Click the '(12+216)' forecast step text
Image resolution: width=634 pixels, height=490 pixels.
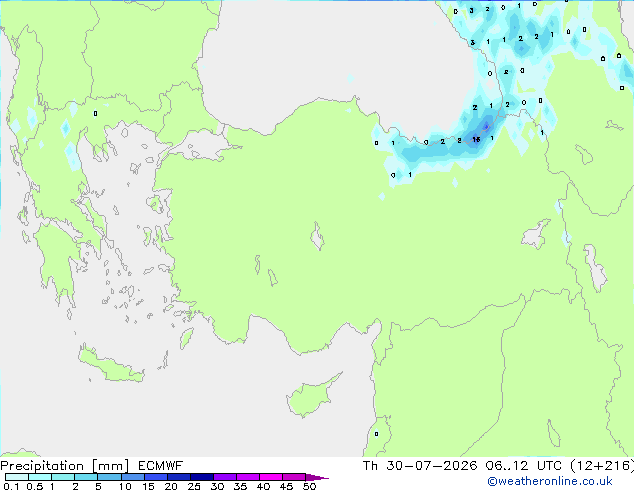(x=602, y=466)
